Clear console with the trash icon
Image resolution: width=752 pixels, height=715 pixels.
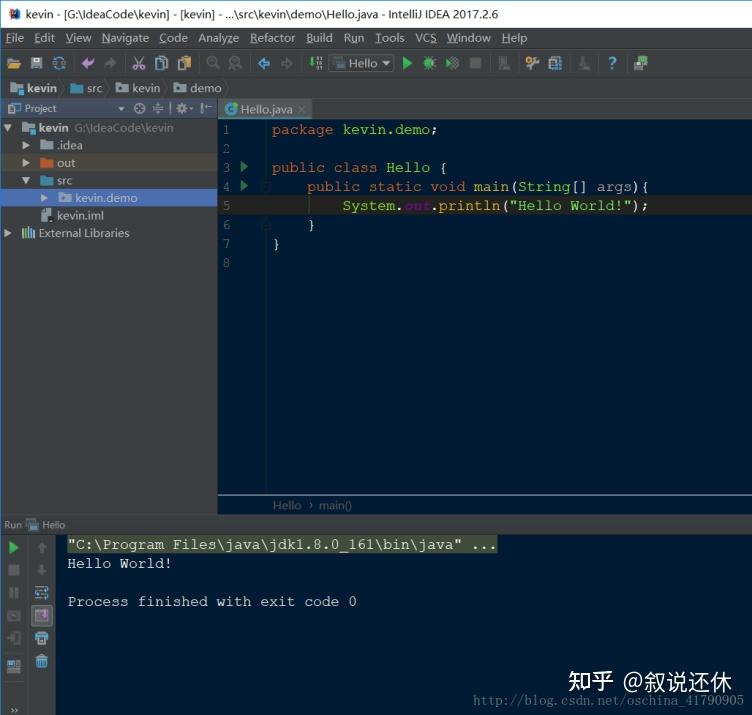tap(42, 661)
